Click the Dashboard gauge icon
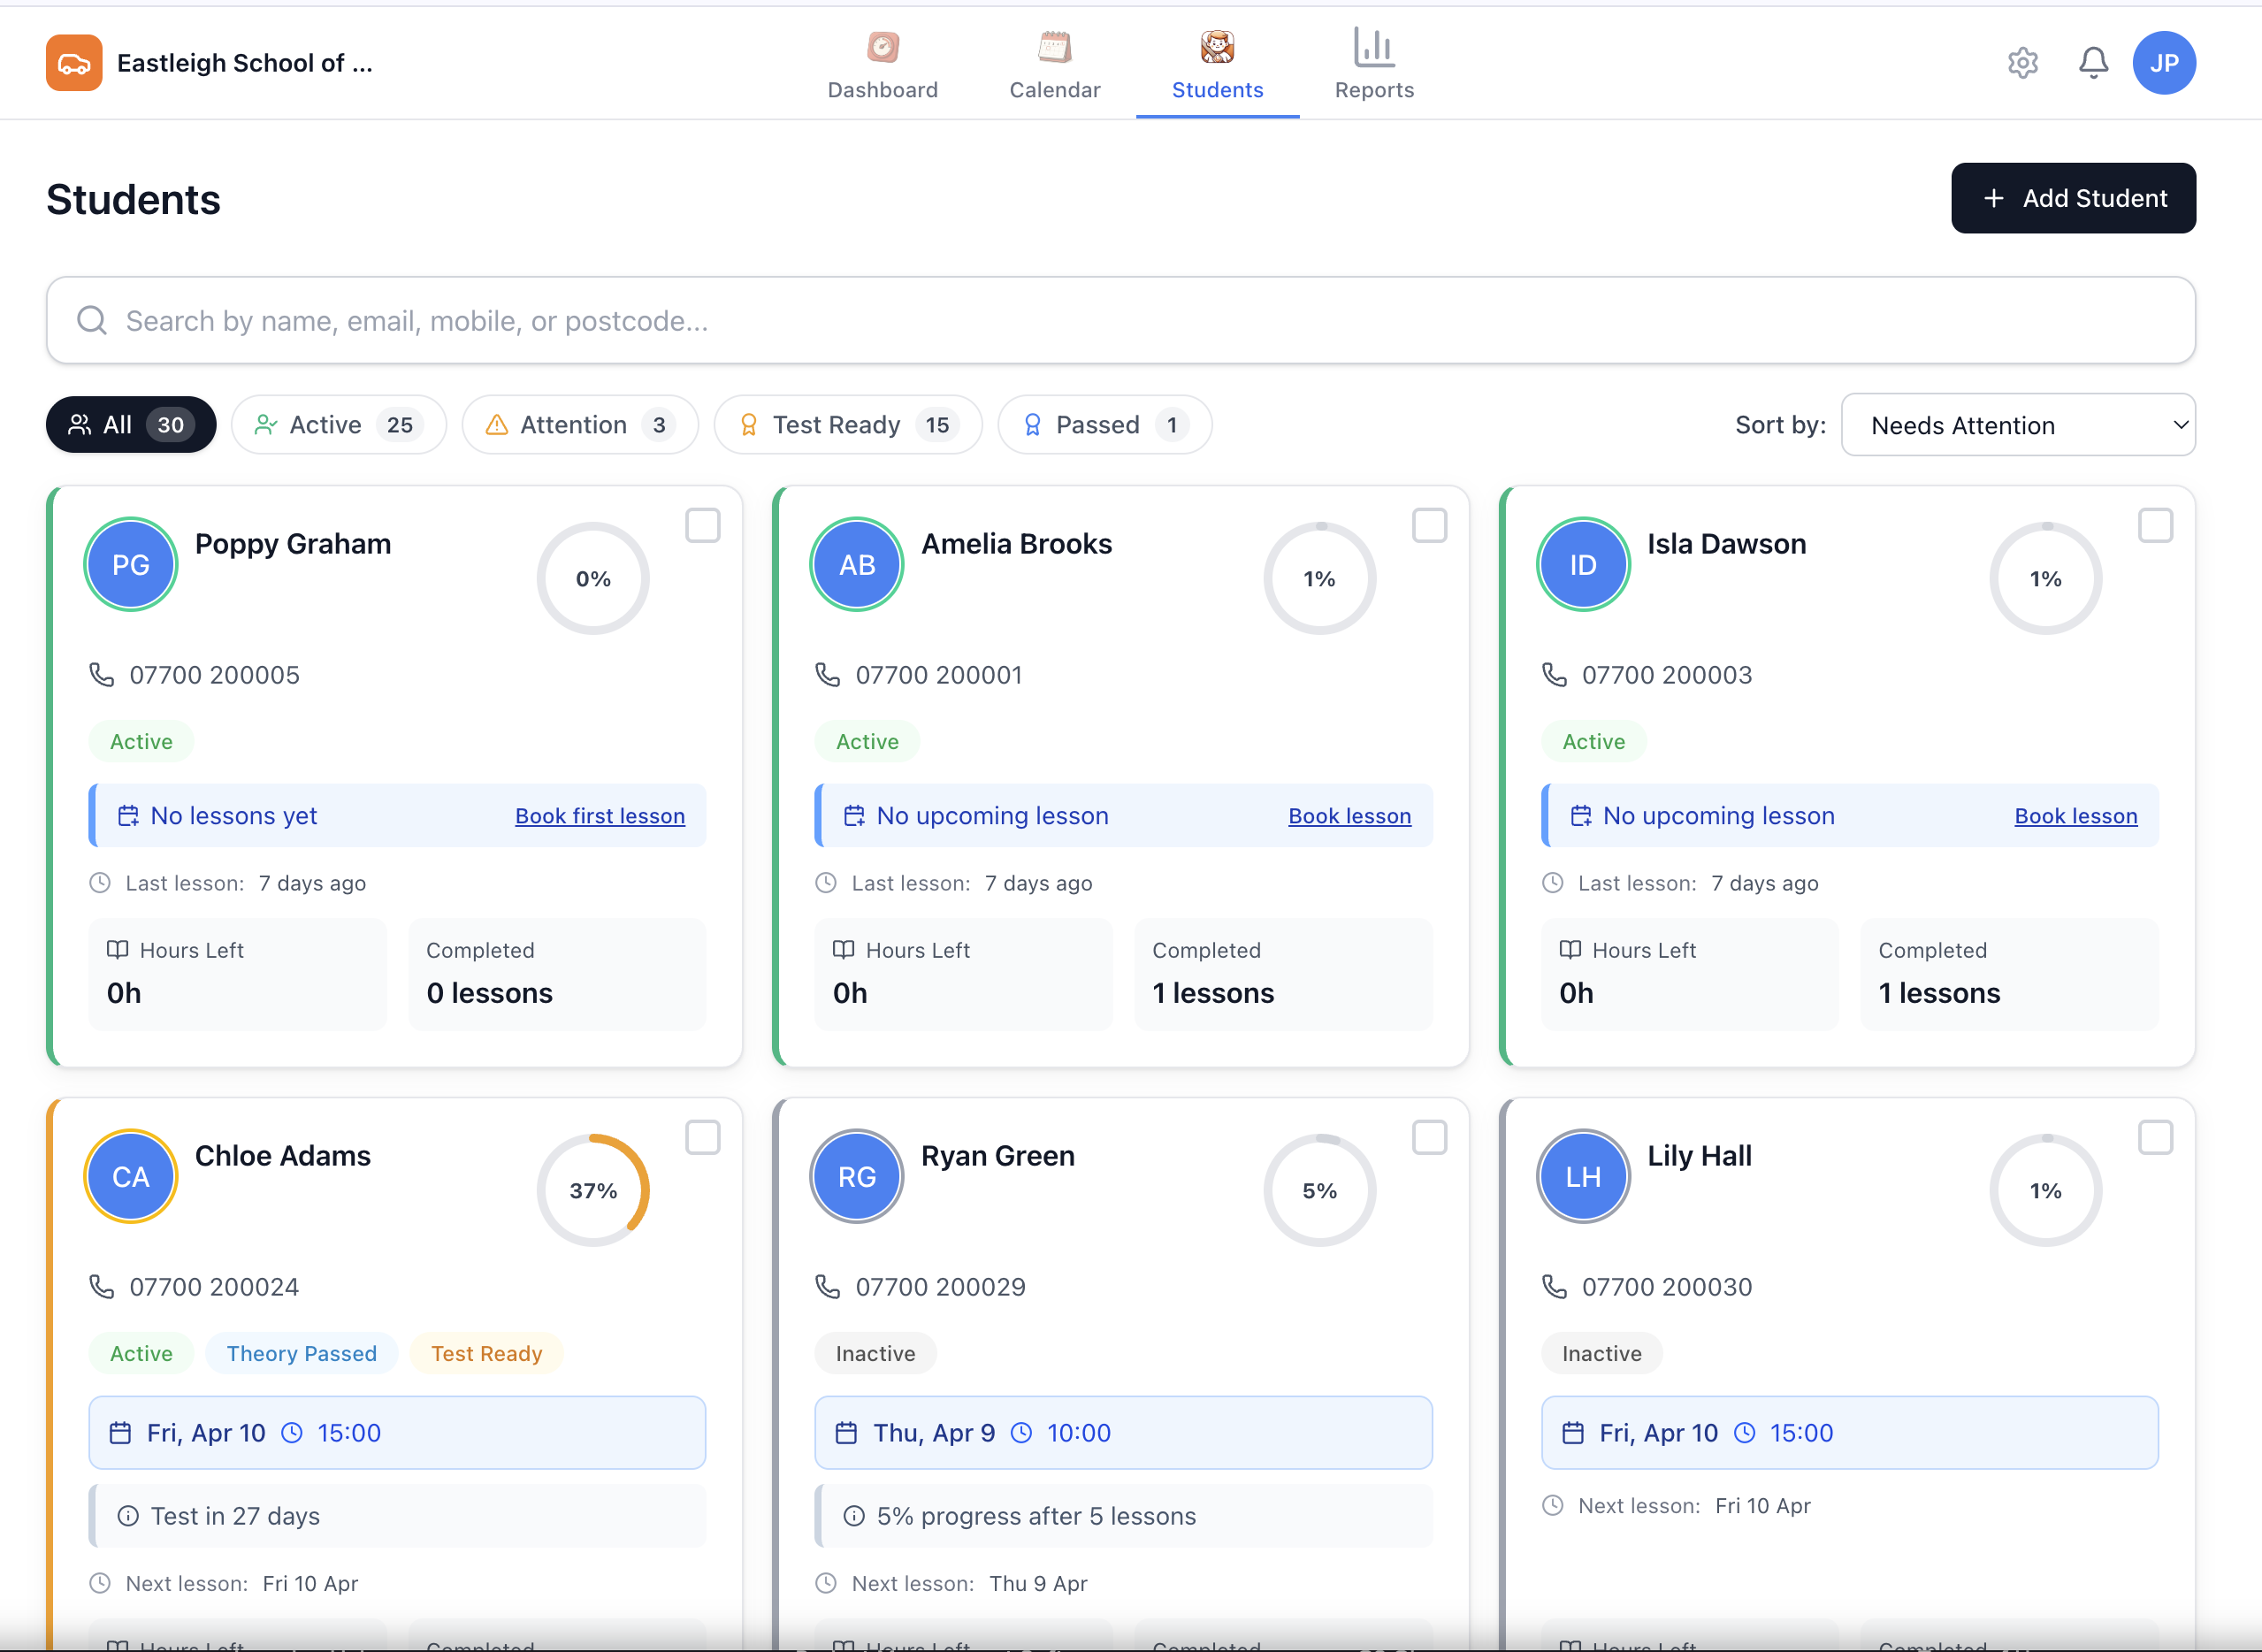This screenshot has height=1652, width=2262. coord(882,47)
